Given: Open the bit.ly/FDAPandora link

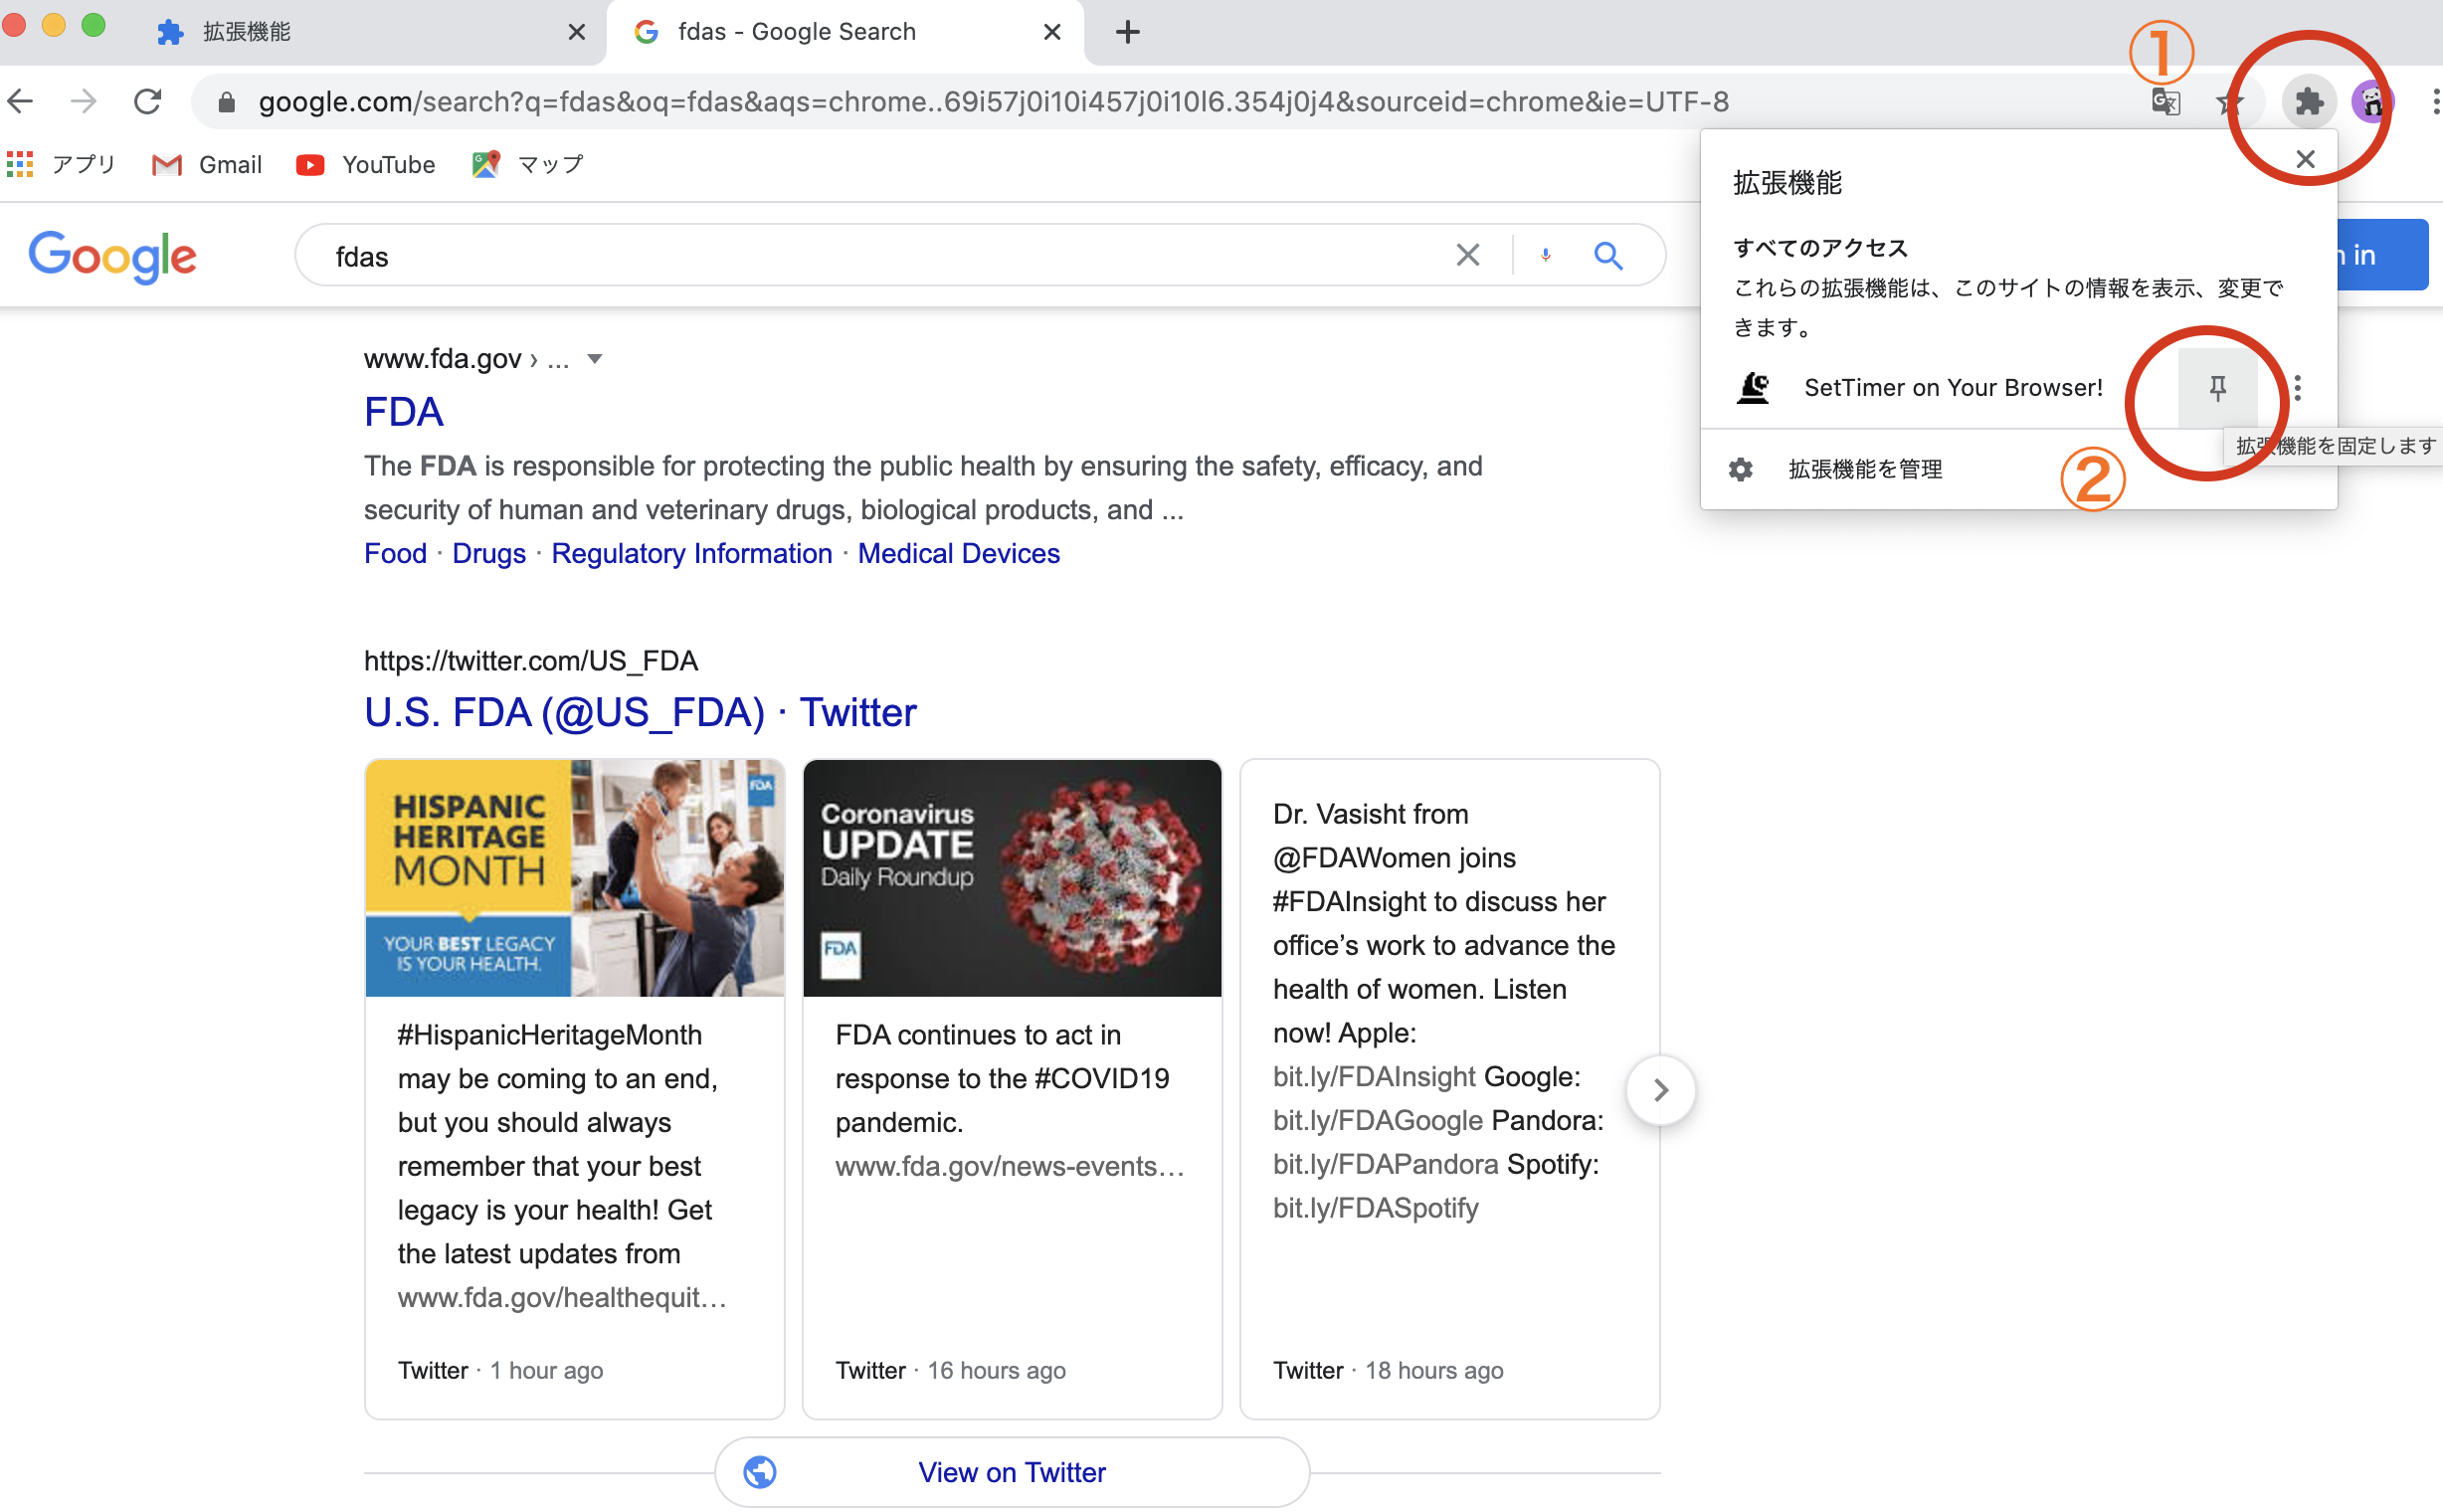Looking at the screenshot, I should click(1386, 1165).
